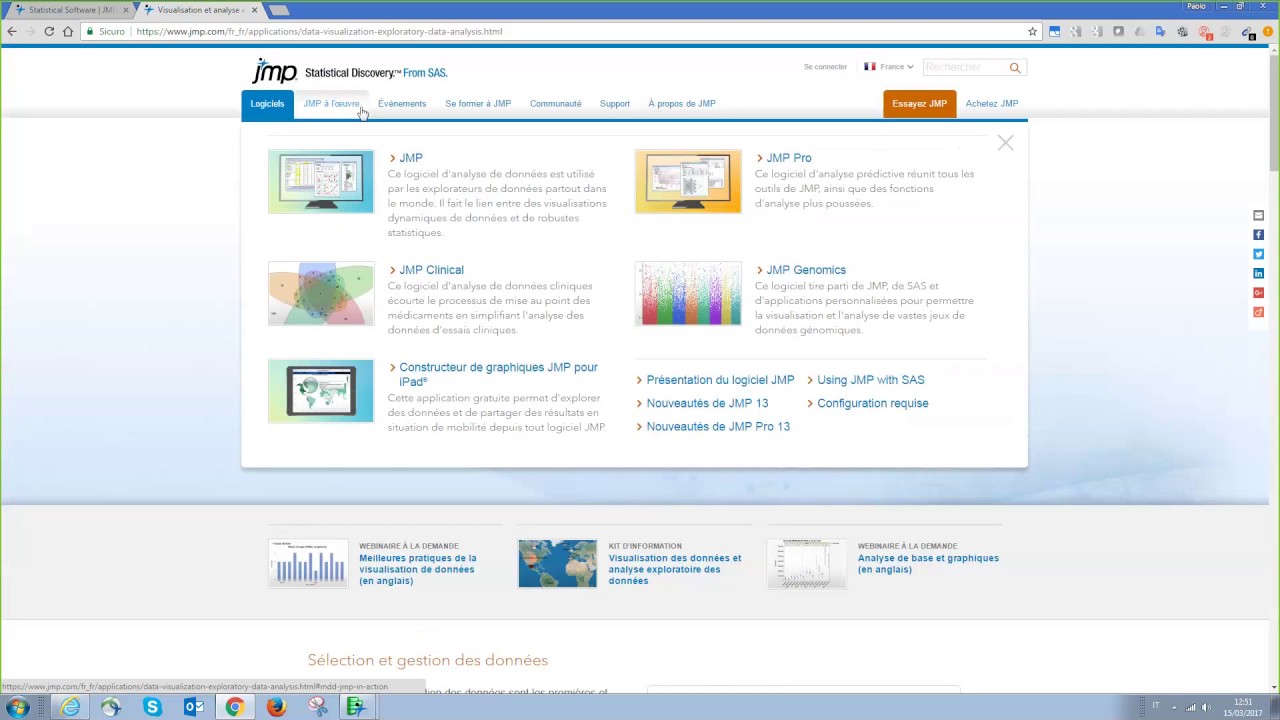Show hidden tray icons arrow
Image resolution: width=1280 pixels, height=720 pixels.
pos(1174,707)
